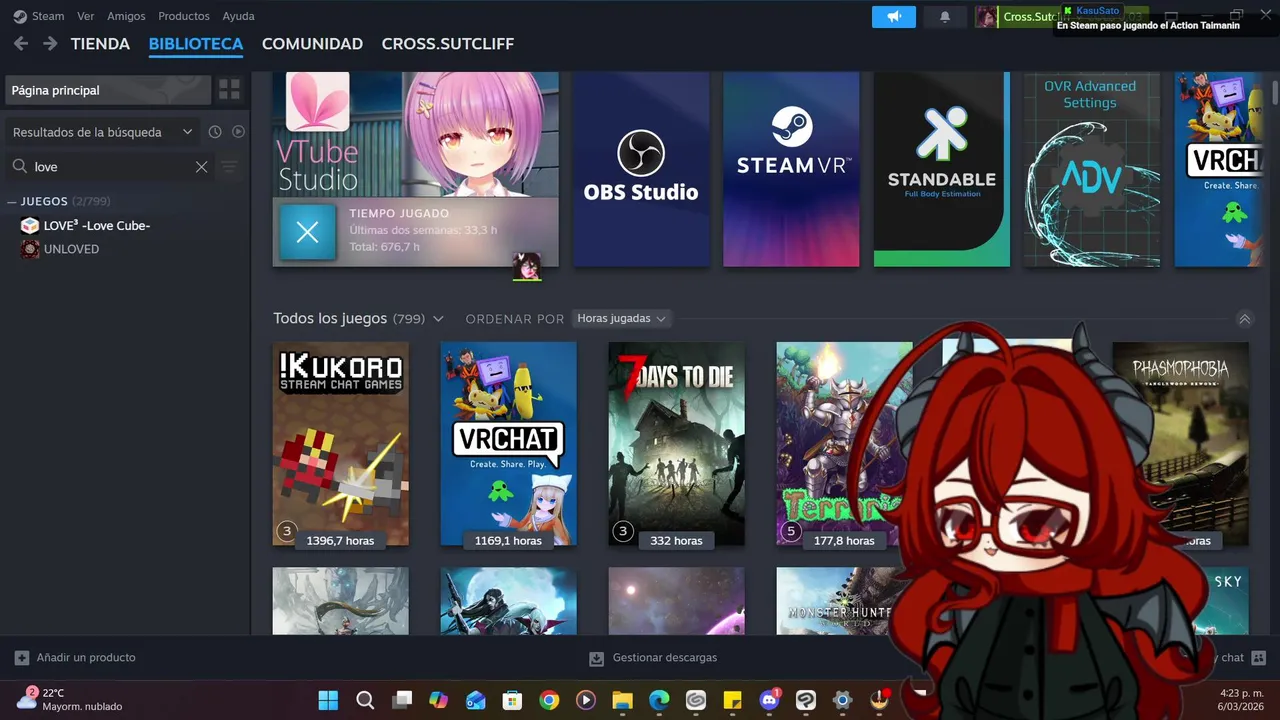This screenshot has width=1280, height=720.
Task: Open the collections grid view icon
Action: click(230, 90)
